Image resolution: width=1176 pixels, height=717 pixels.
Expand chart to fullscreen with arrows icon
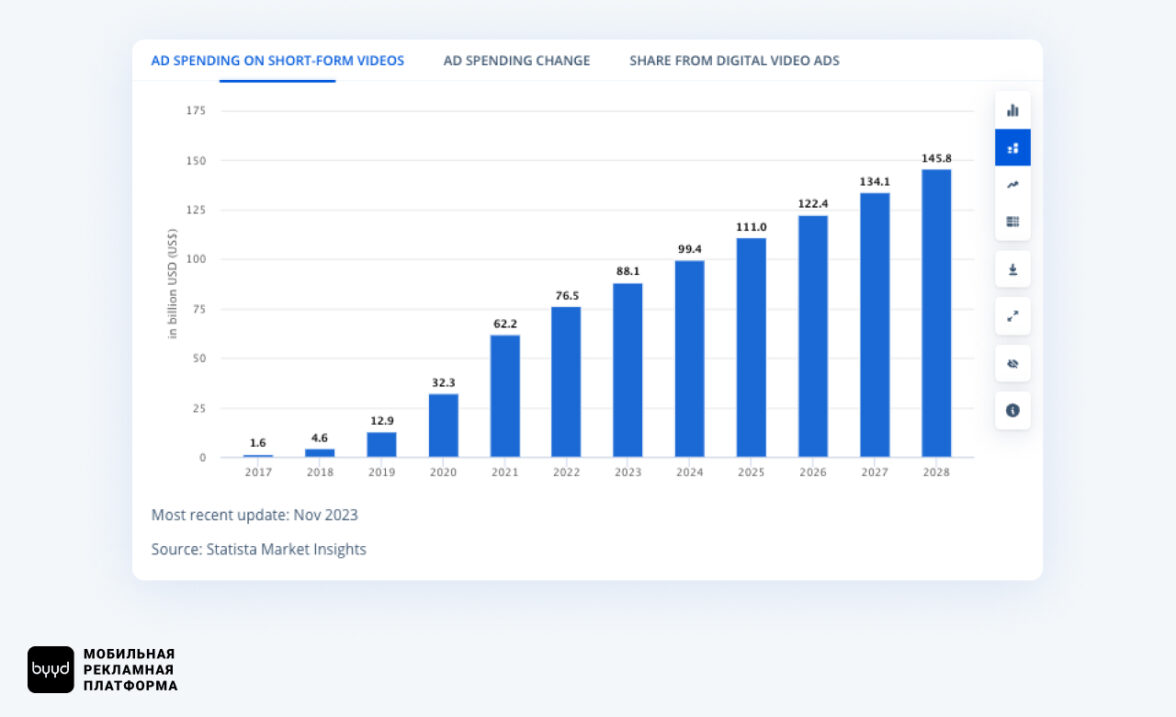click(1012, 316)
